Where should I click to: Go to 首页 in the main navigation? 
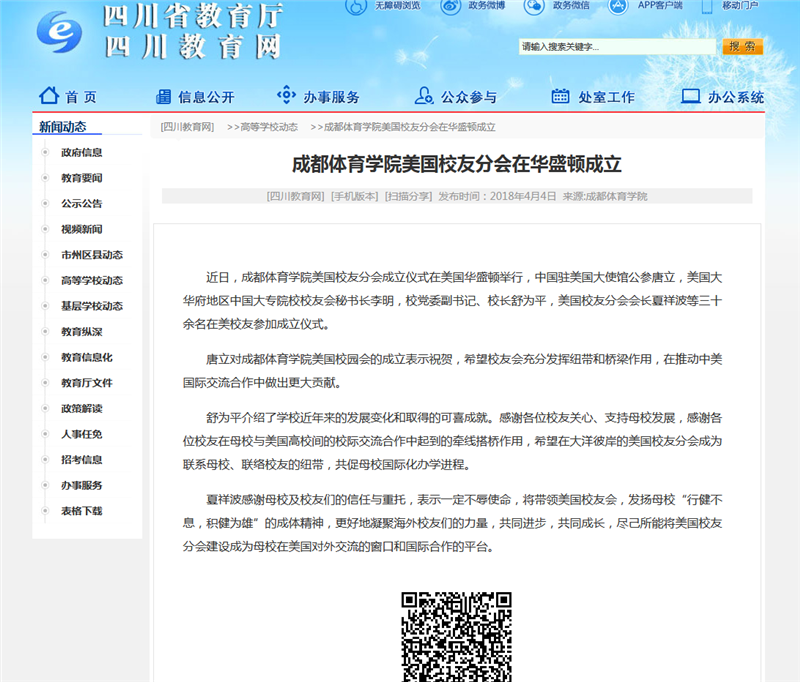point(81,97)
